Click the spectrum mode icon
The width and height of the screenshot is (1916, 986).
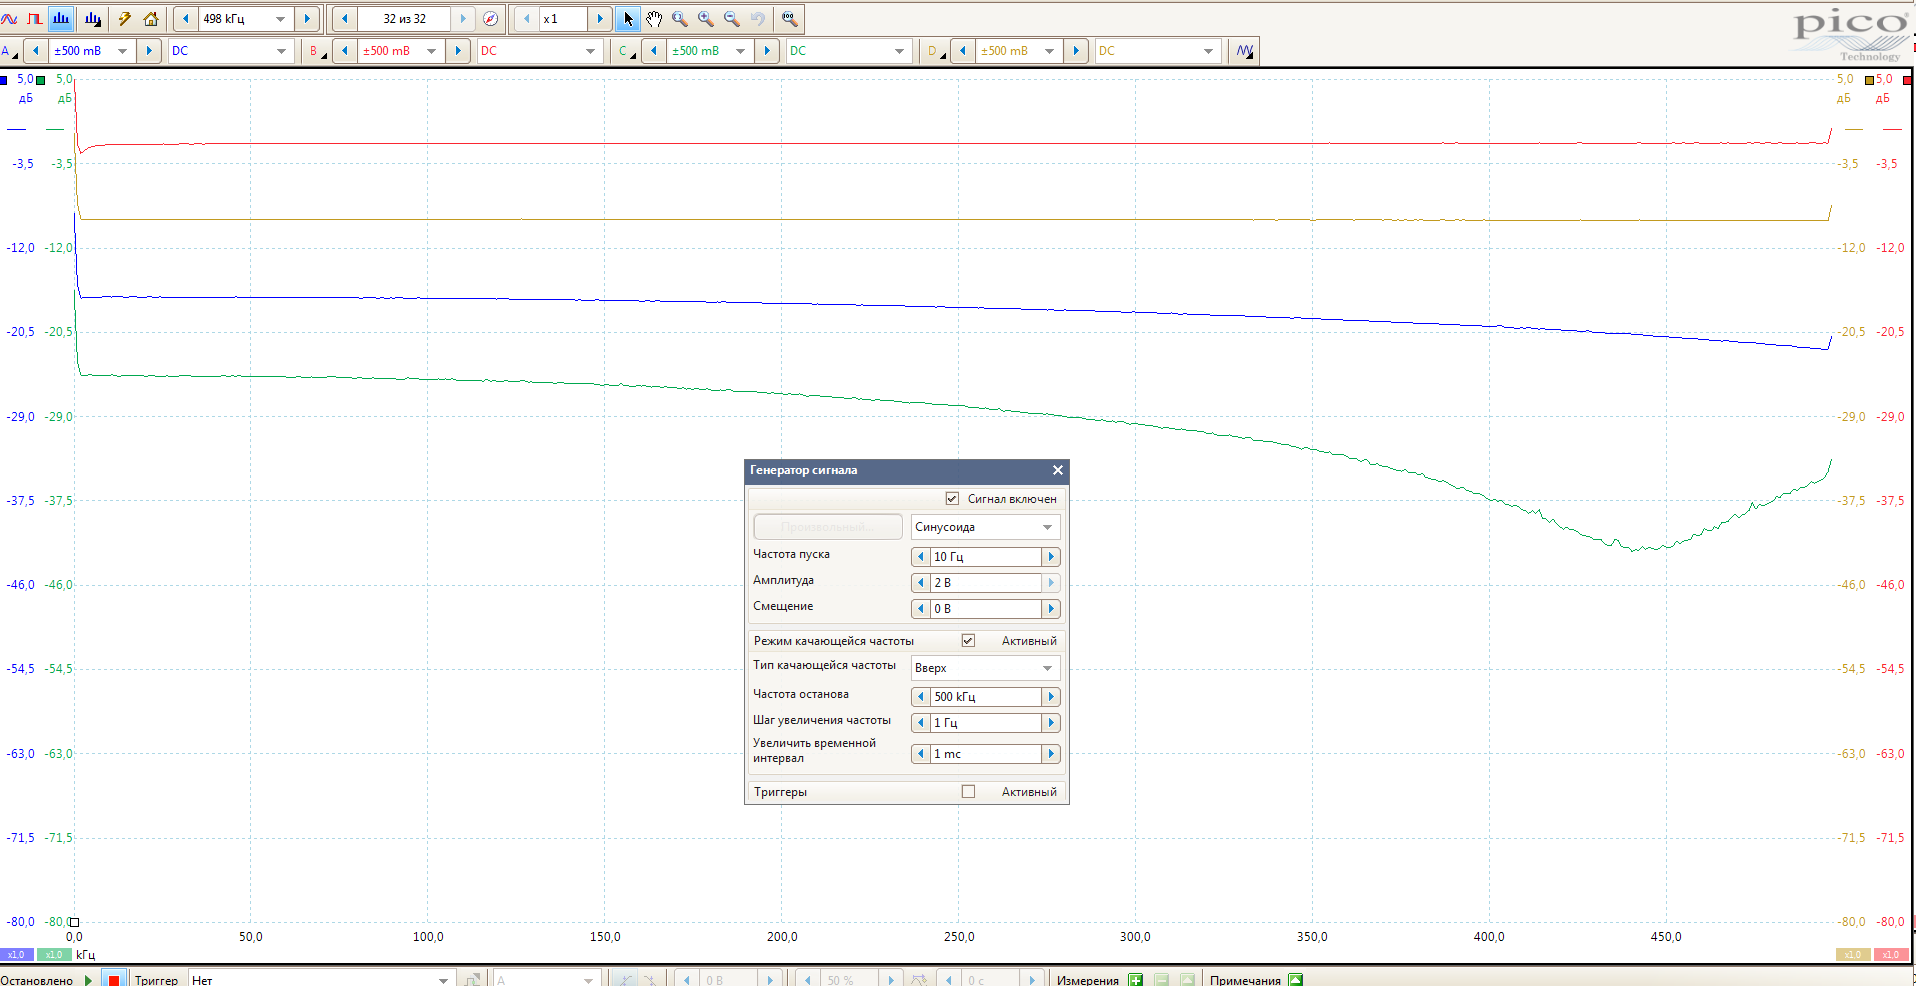61,19
